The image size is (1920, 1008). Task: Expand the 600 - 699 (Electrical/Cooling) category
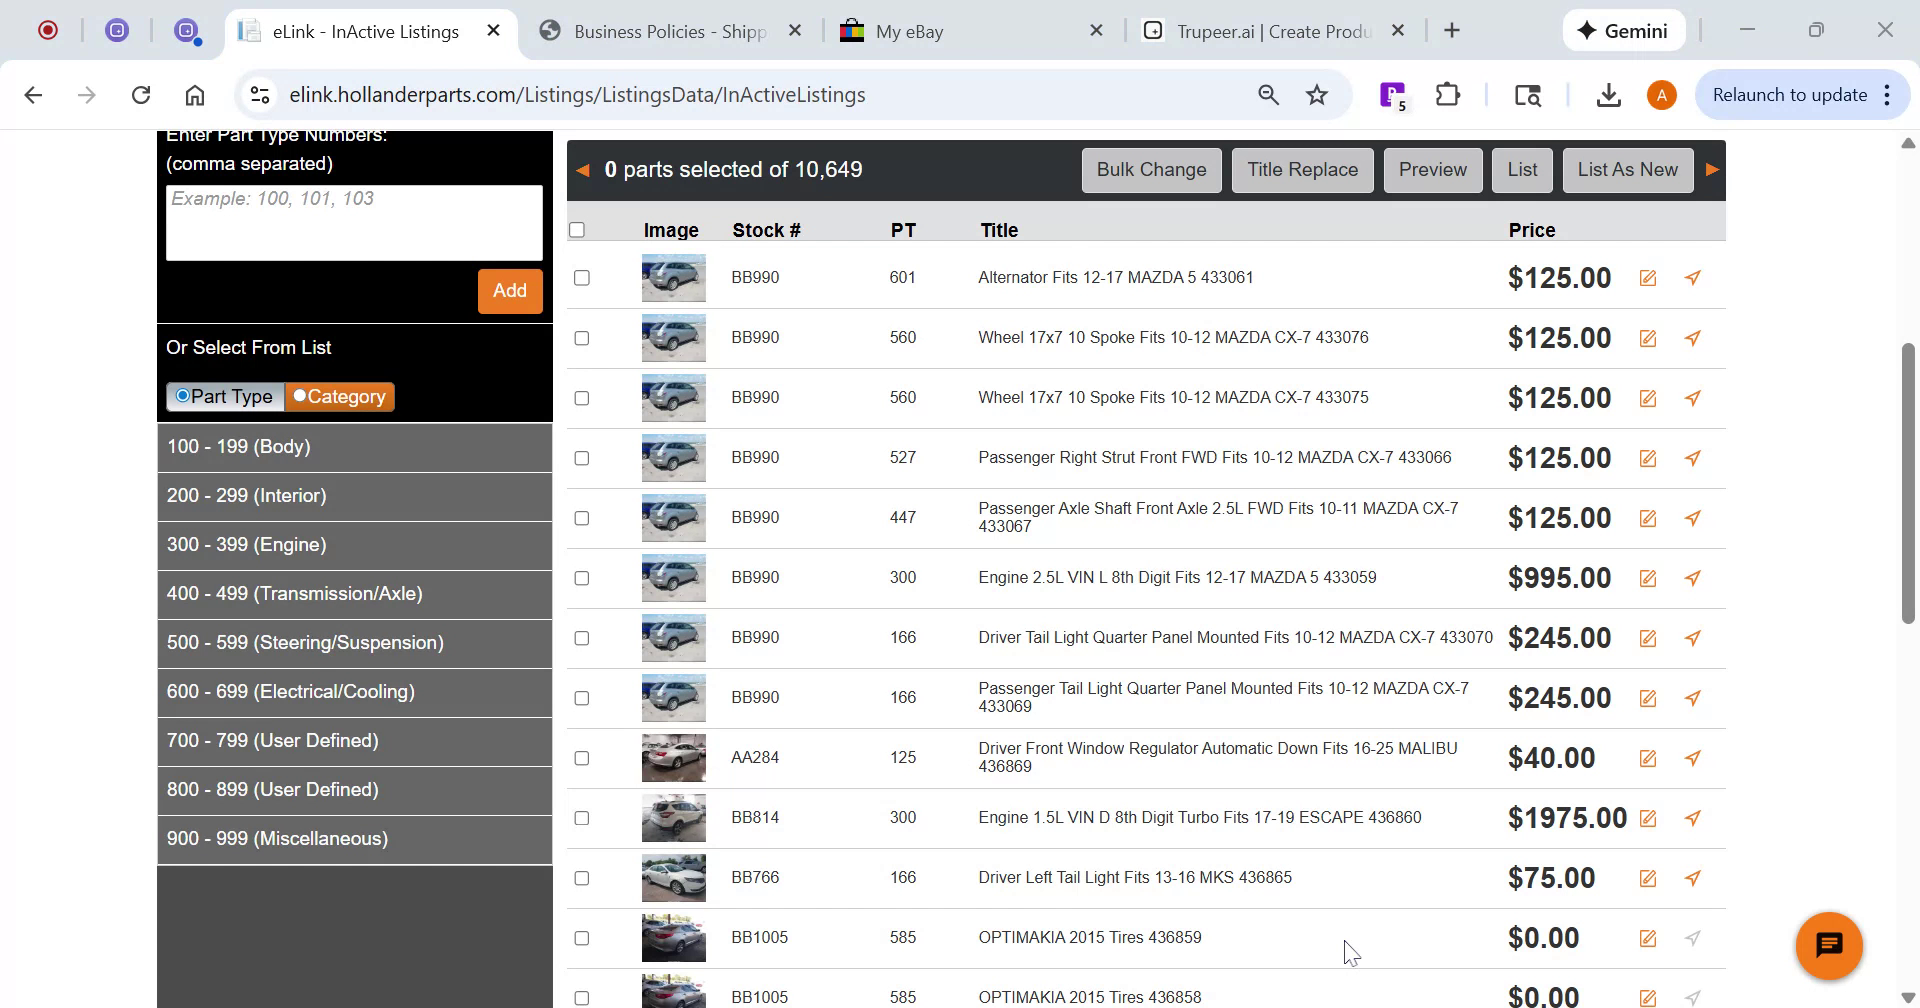(x=354, y=692)
